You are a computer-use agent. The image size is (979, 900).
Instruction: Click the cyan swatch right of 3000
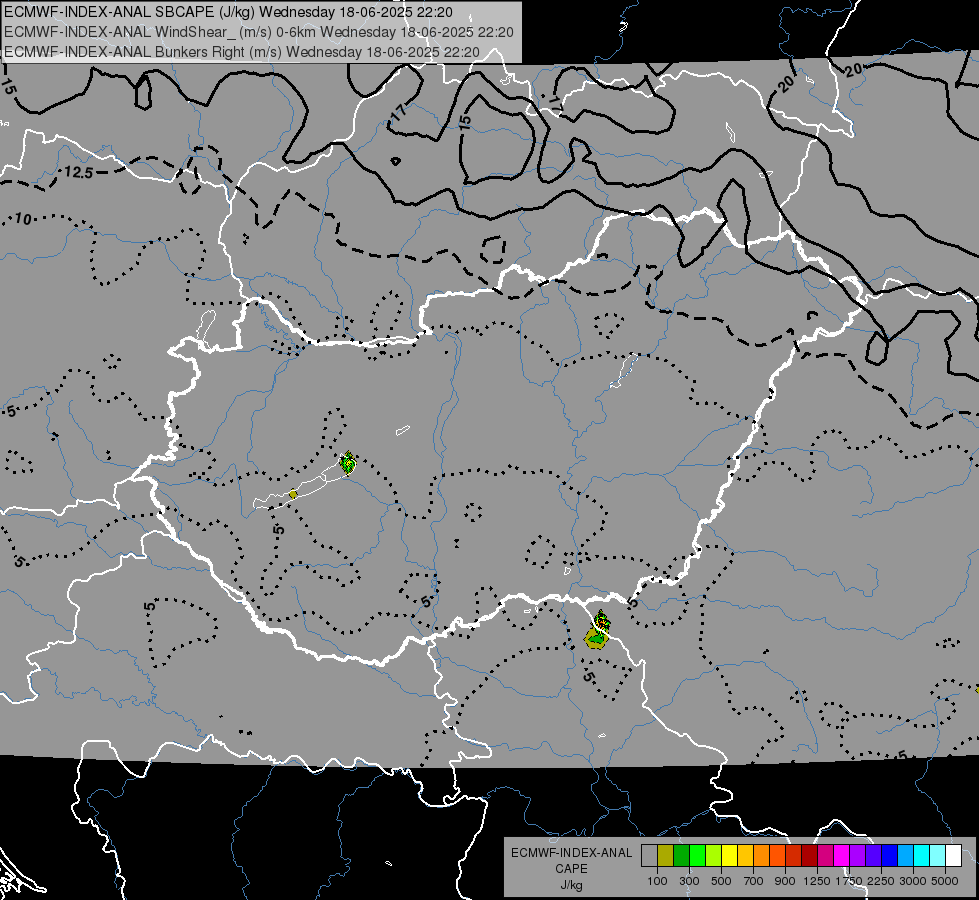922,856
